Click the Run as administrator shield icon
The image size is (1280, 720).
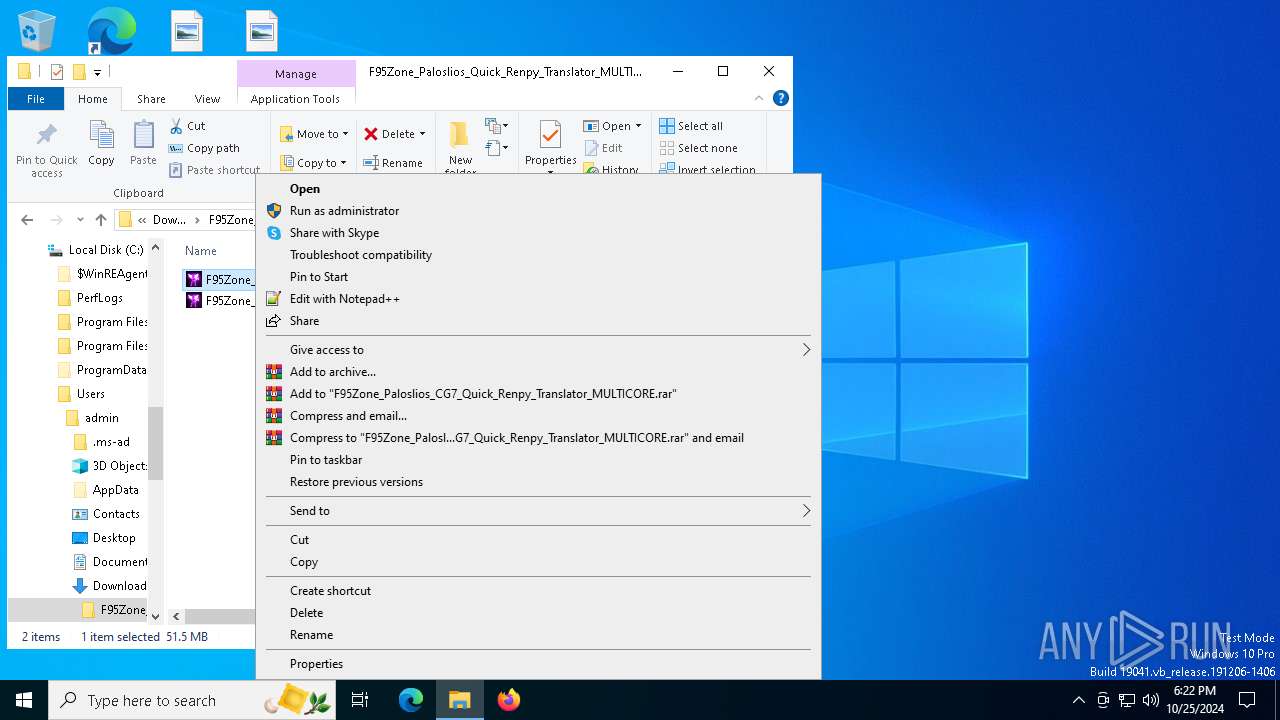274,211
